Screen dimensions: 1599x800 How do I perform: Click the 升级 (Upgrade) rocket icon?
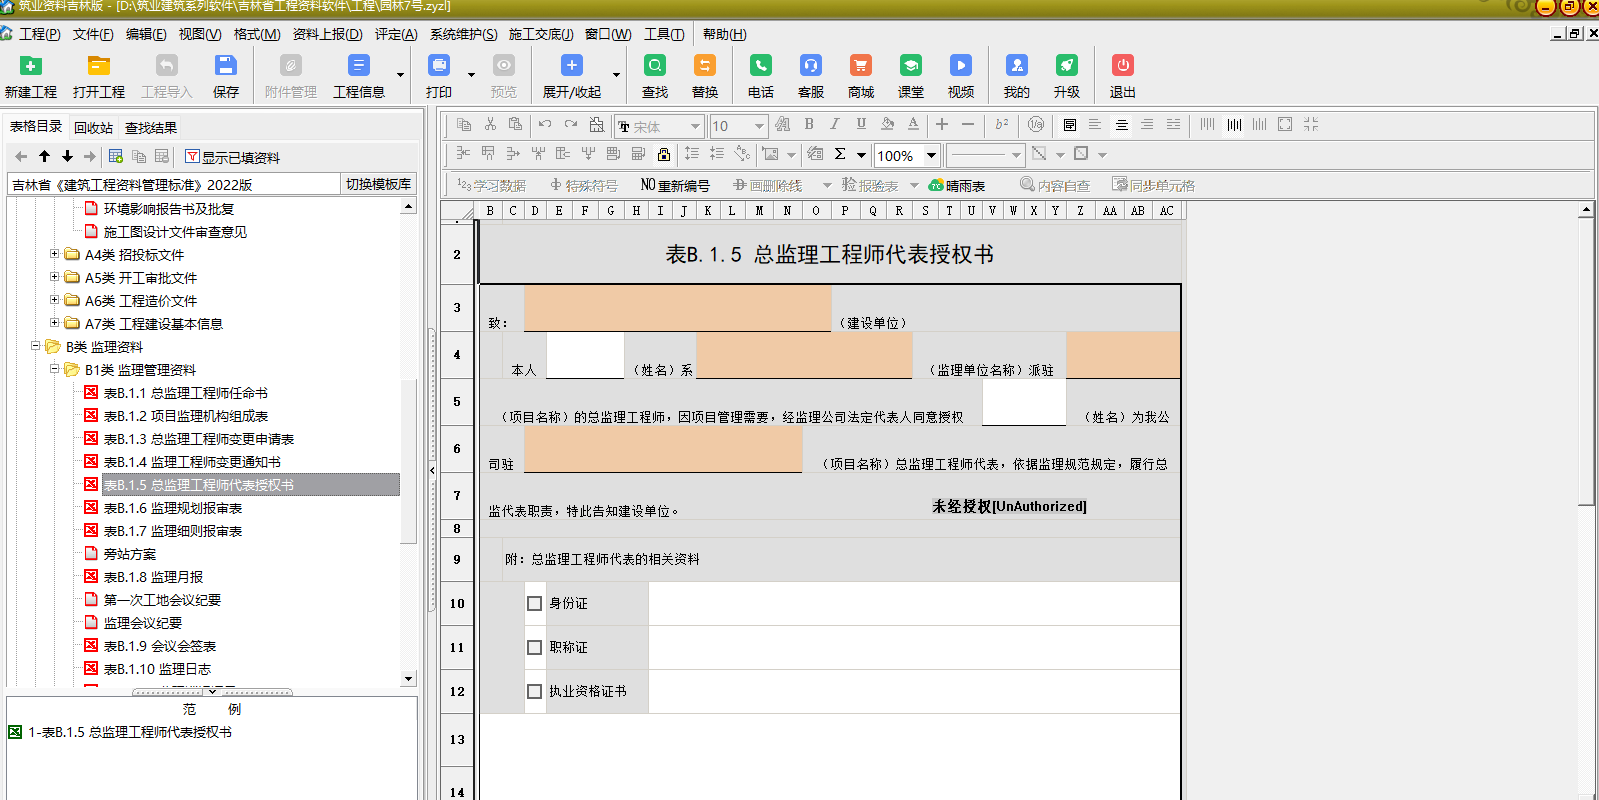coord(1066,67)
